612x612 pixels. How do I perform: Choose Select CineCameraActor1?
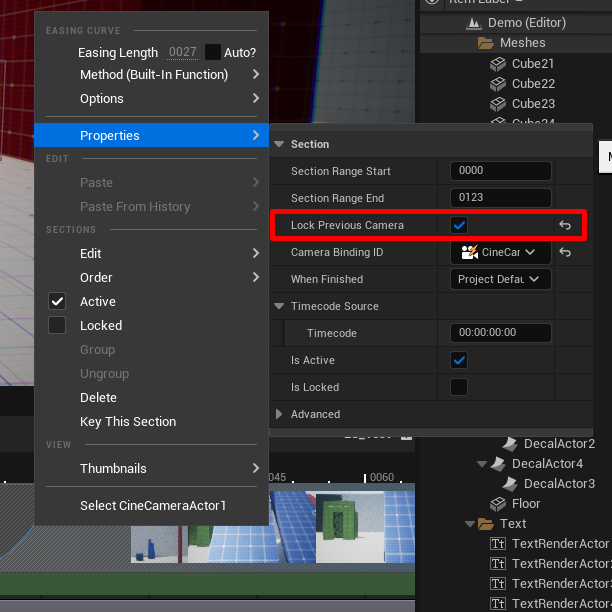tap(151, 505)
